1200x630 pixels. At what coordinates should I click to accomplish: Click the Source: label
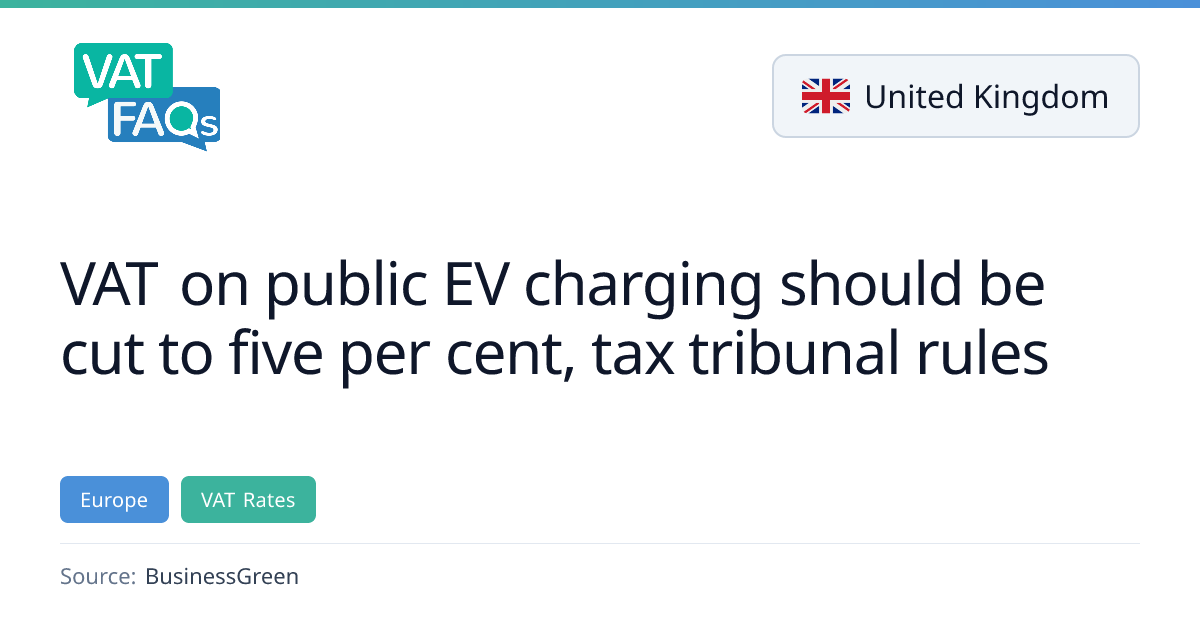pyautogui.click(x=98, y=576)
